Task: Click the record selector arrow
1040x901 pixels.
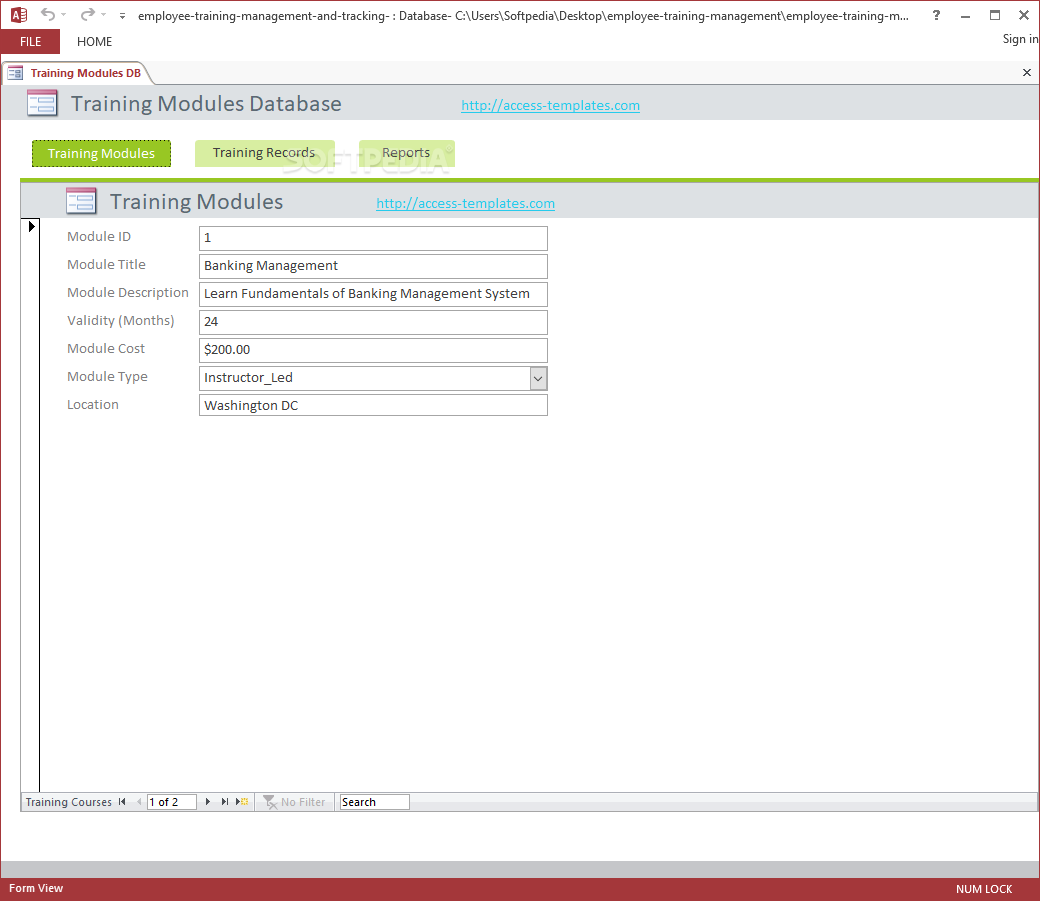Action: pyautogui.click(x=31, y=226)
